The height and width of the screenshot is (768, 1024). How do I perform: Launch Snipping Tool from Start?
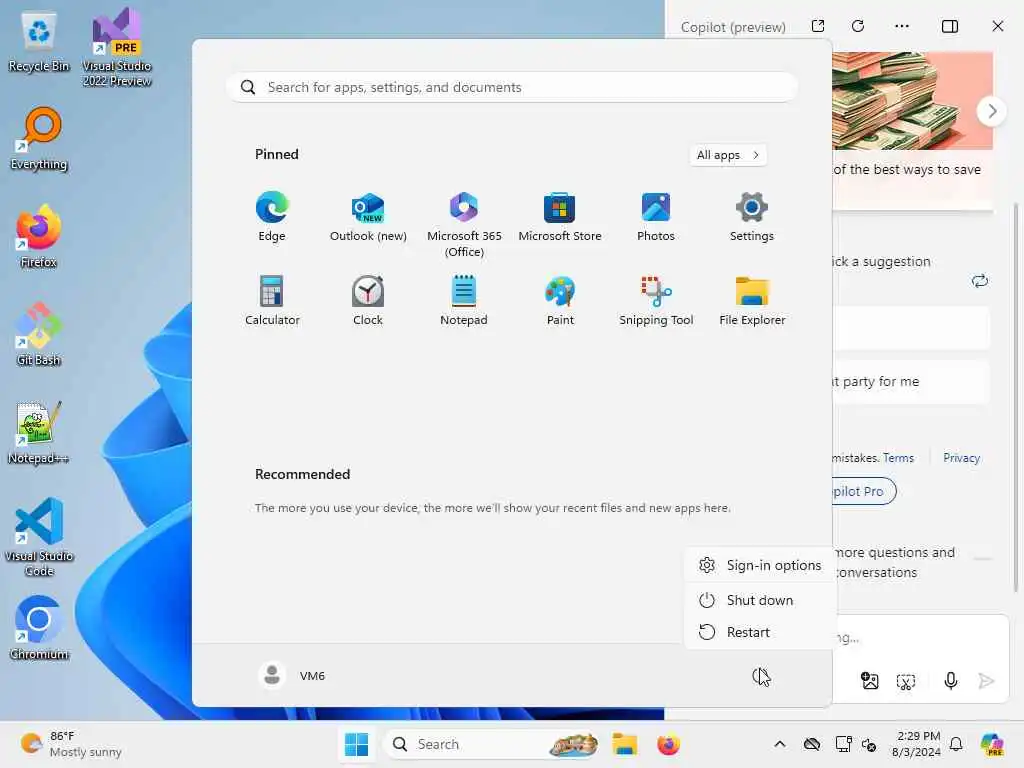point(656,300)
